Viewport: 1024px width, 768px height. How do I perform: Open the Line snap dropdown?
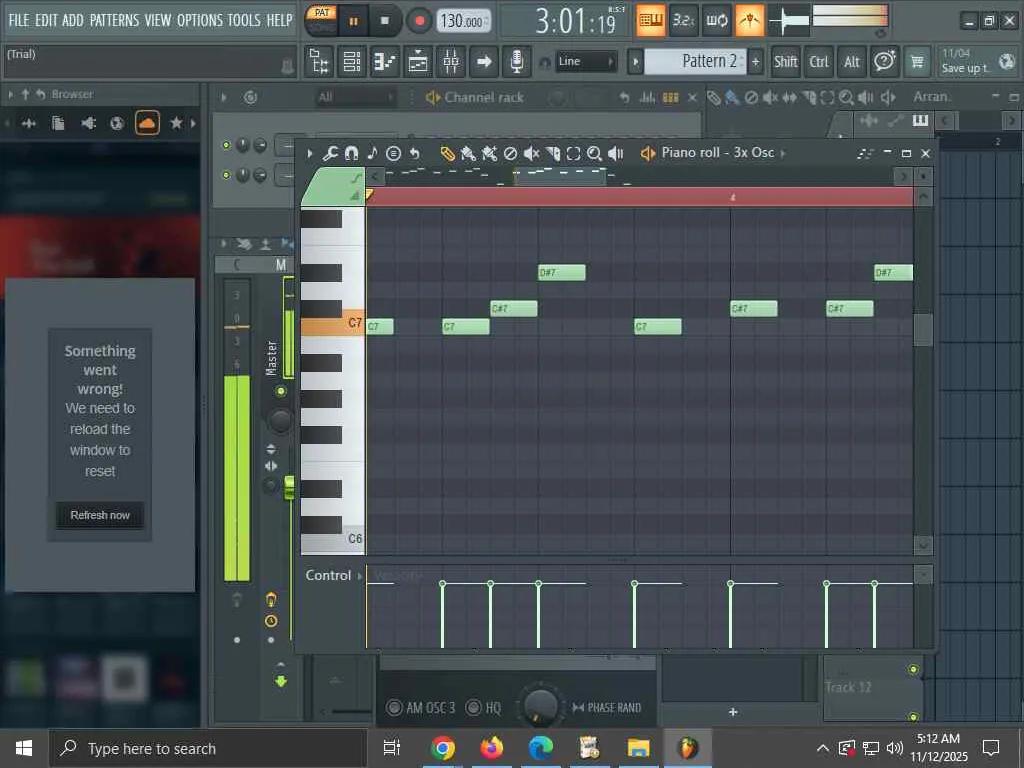586,62
